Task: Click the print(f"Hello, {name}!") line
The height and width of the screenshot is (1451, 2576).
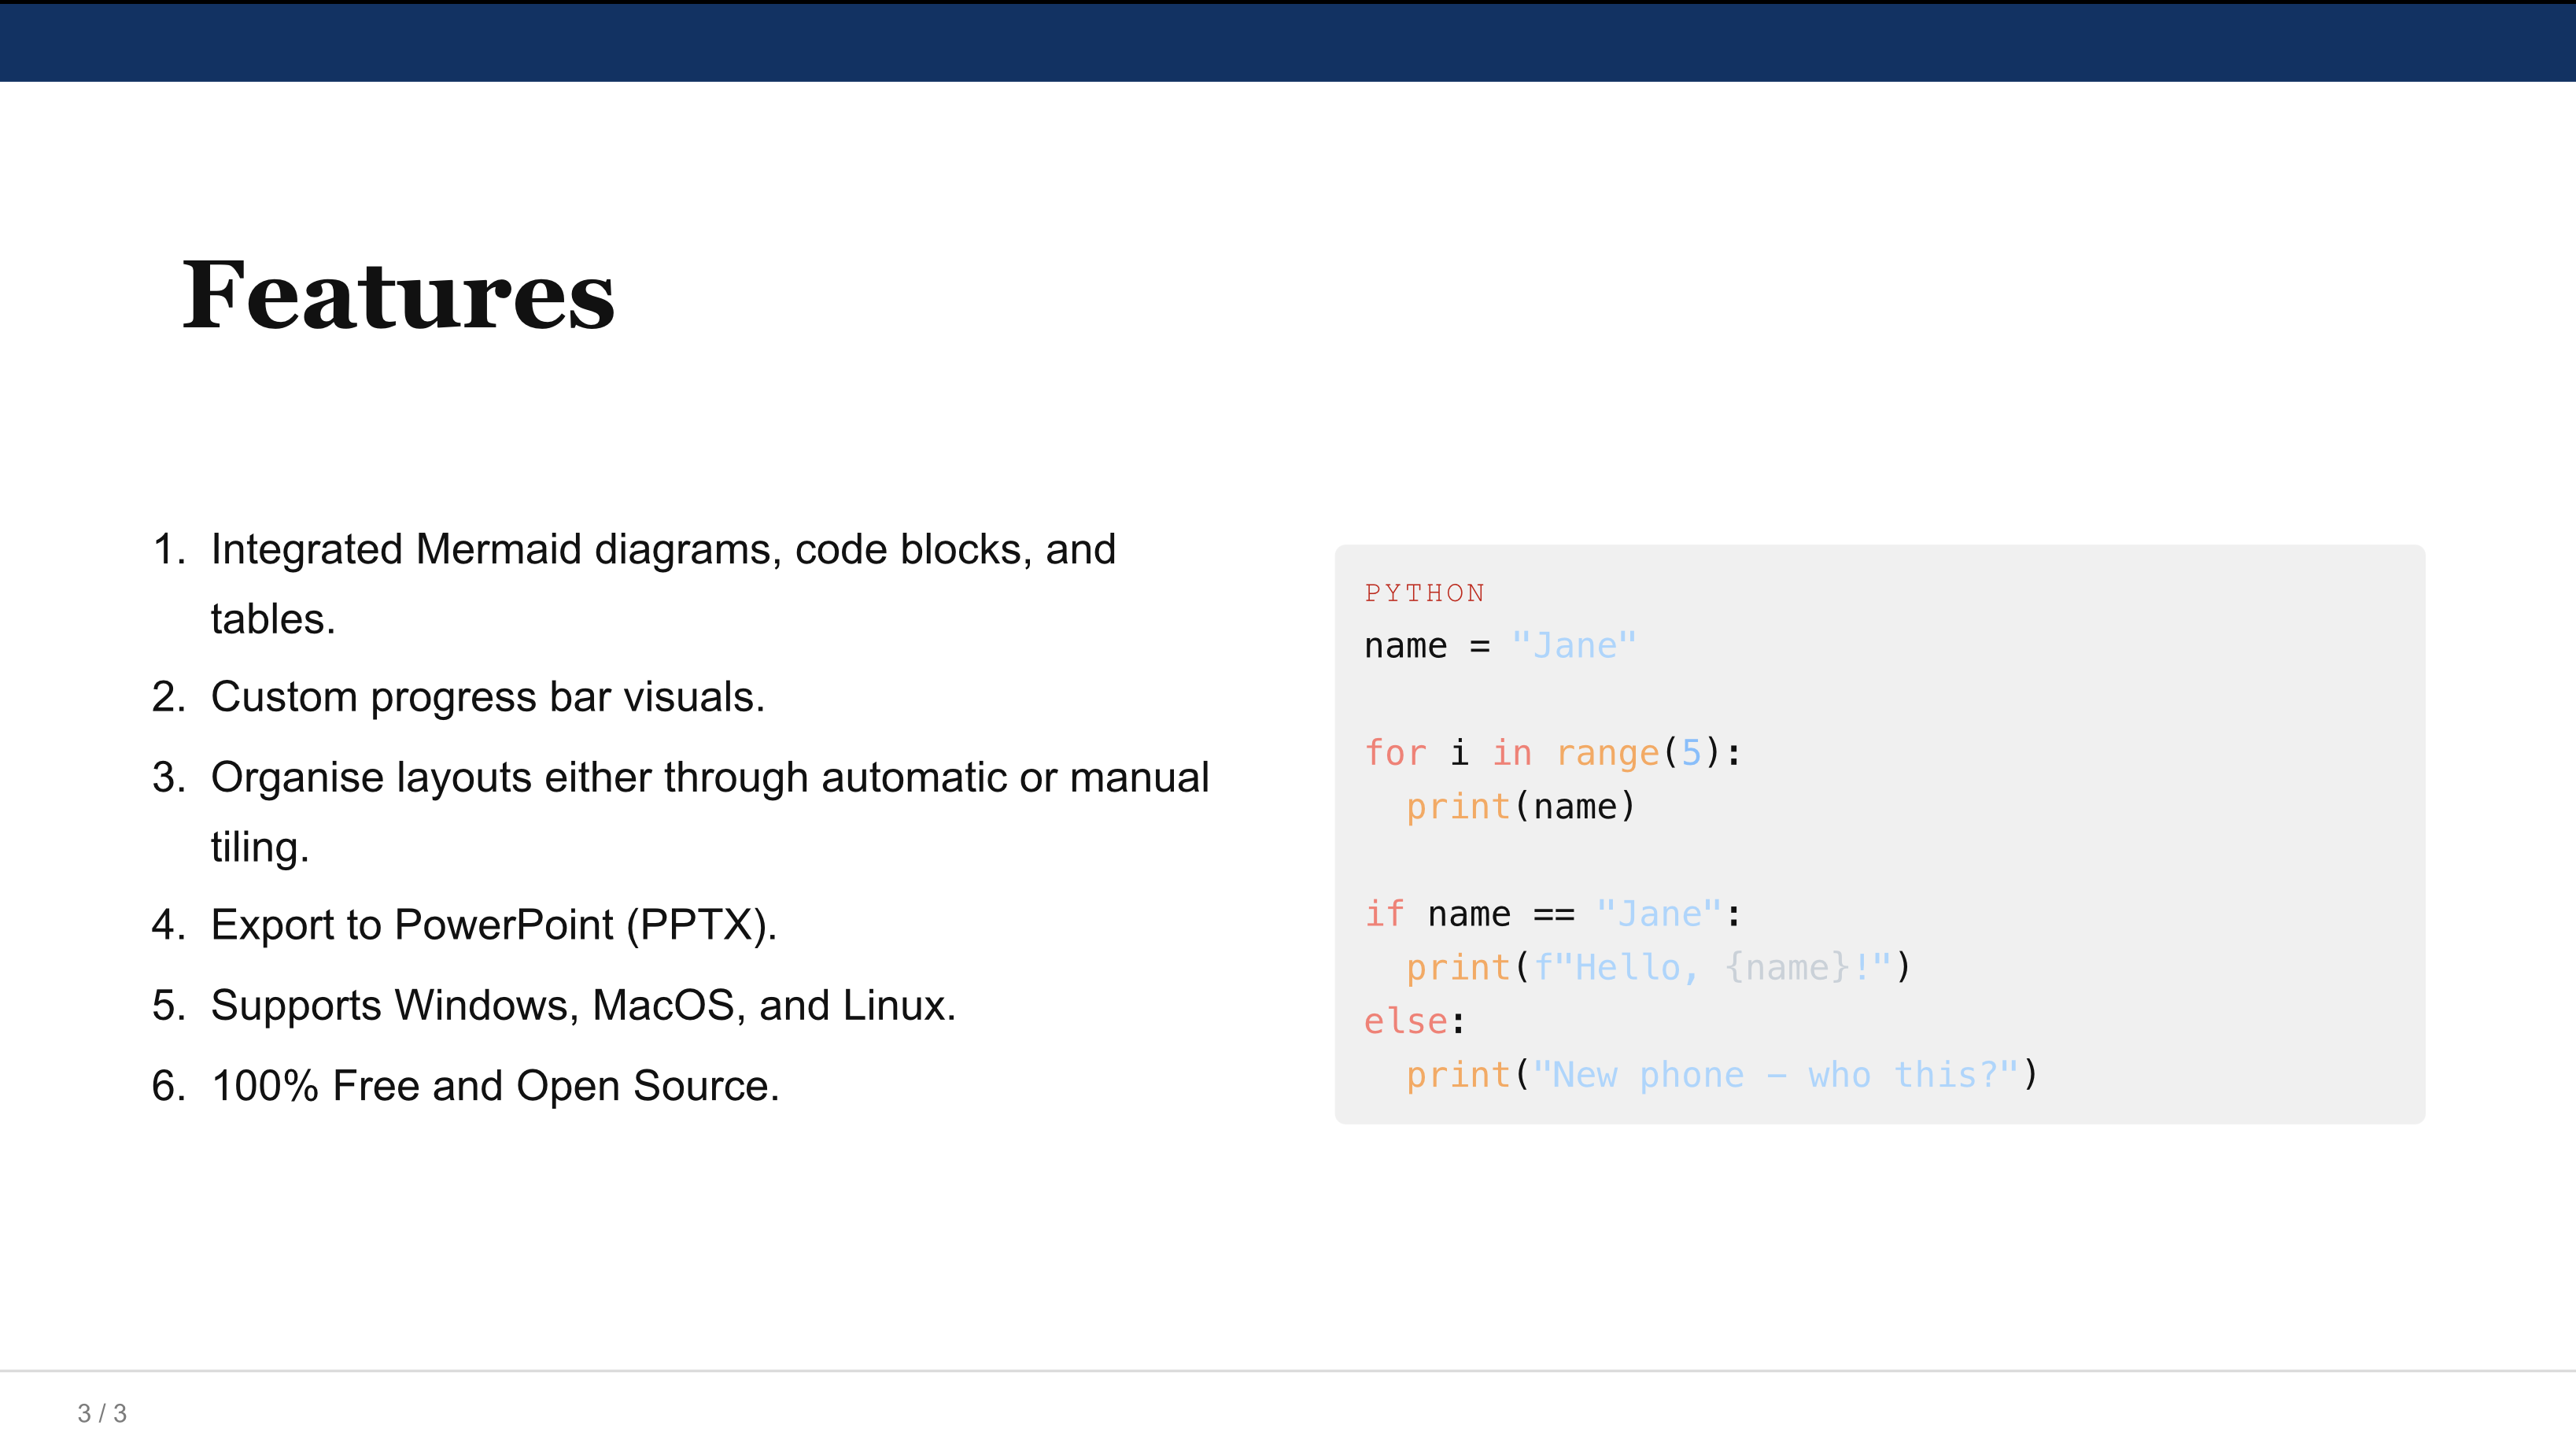Action: pos(1659,968)
